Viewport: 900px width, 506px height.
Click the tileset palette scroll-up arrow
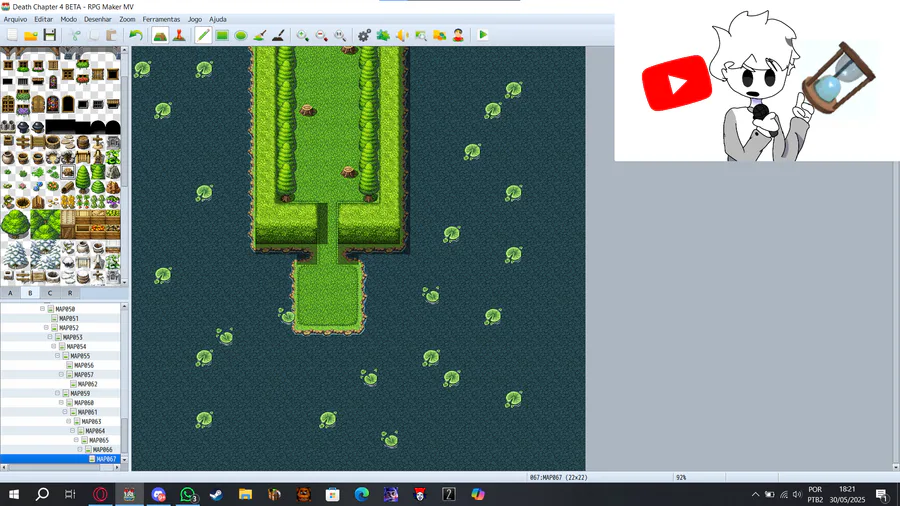pyautogui.click(x=124, y=50)
